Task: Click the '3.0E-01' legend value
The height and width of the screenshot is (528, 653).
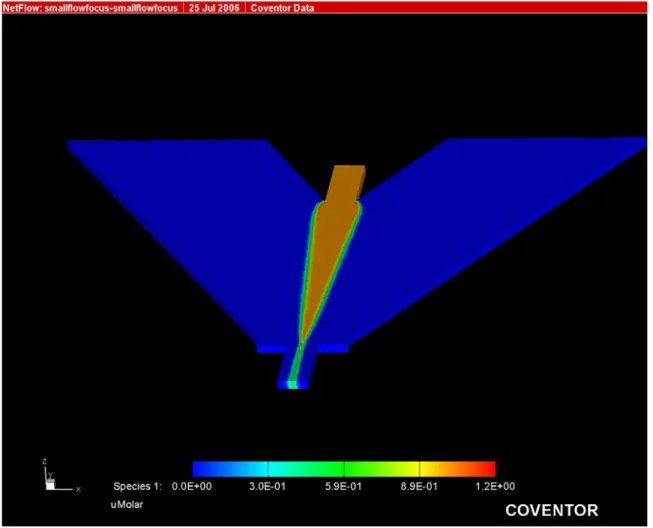Action: (x=267, y=486)
